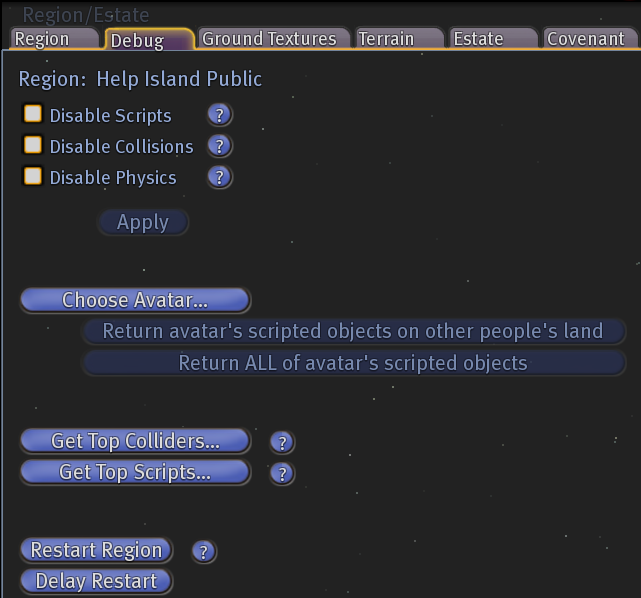Click help icon next to Get Top Scripts

coord(282,473)
